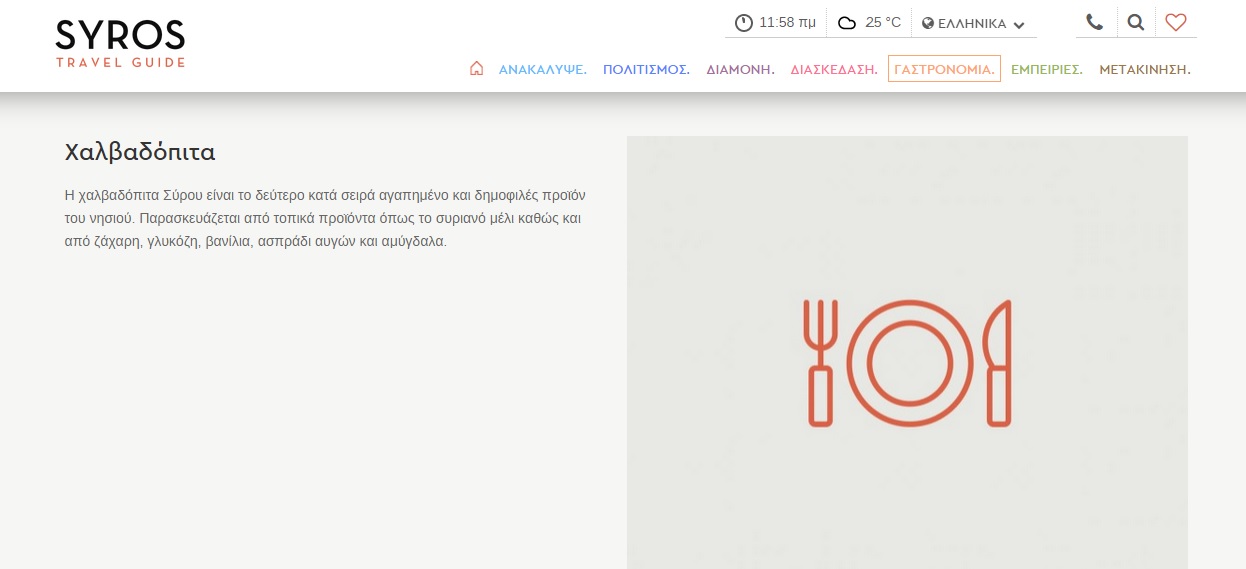
Task: Click the clock icon beside time
Action: 743,23
